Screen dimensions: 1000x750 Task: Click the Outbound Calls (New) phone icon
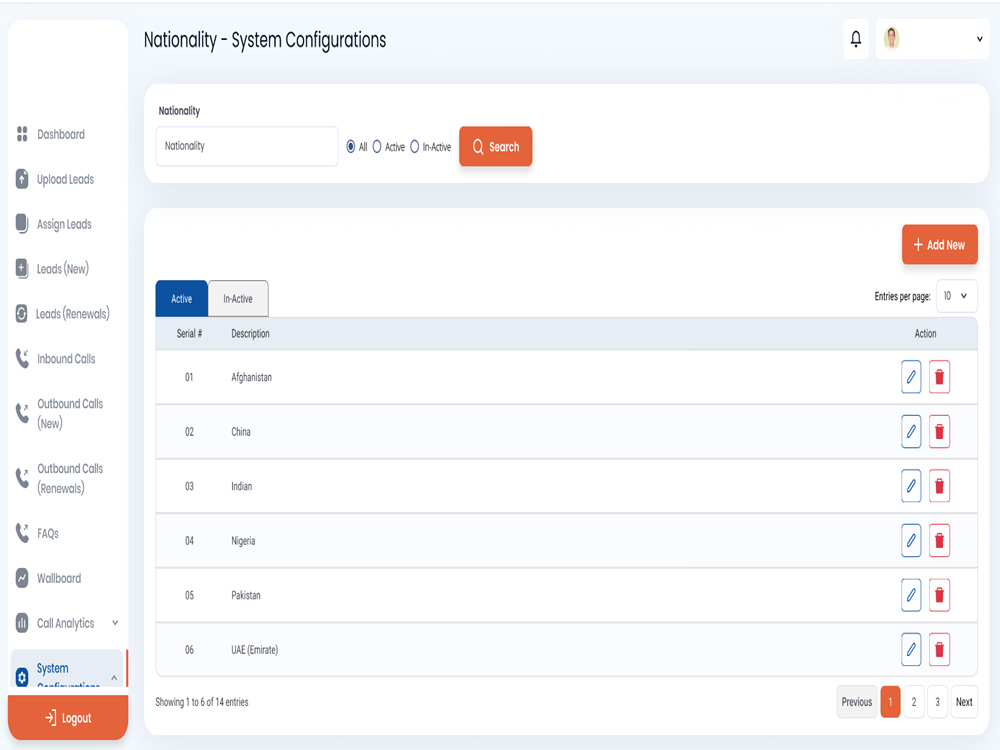point(22,413)
